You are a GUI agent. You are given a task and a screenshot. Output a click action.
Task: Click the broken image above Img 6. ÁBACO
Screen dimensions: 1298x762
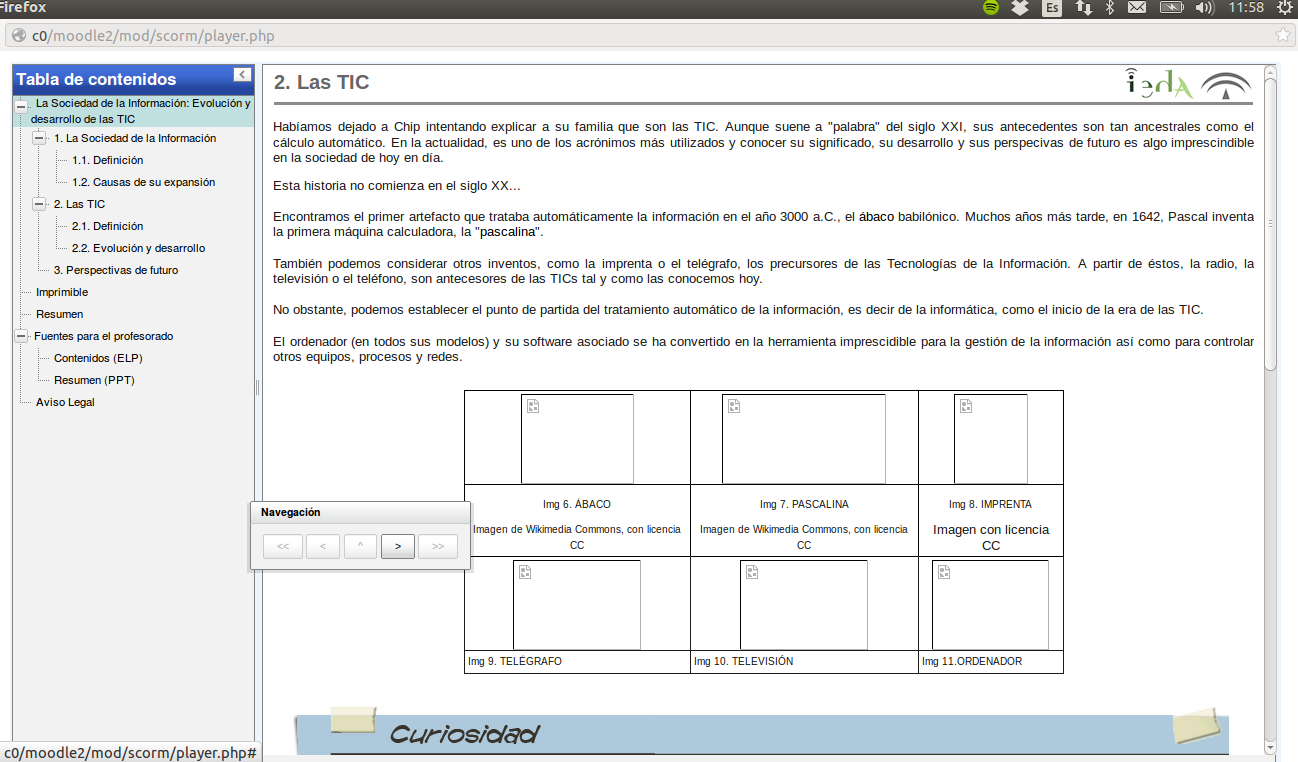577,439
